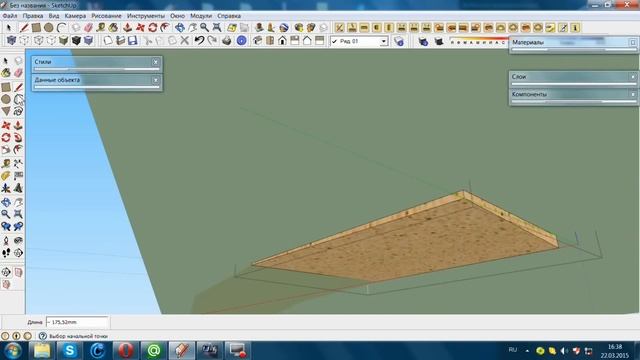Select Walk footprints tool in left toolbar

coord(6,253)
